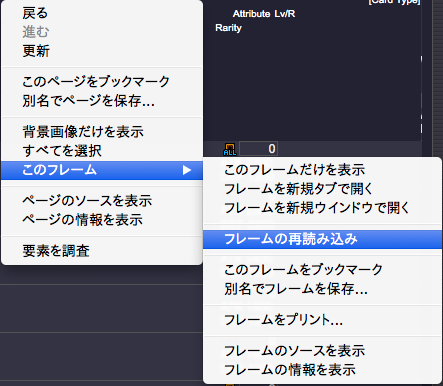Choose フレームをプリント... entry
The width and height of the screenshot is (443, 386).
[x=322, y=320]
